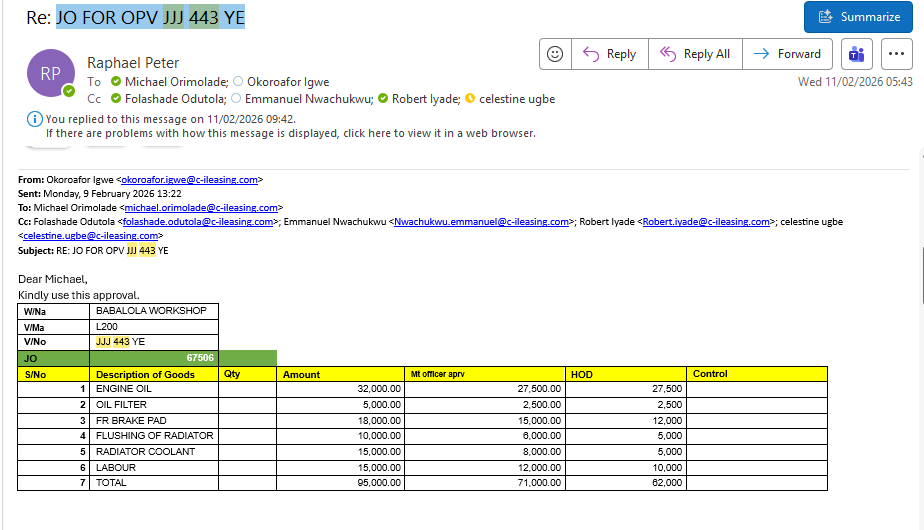The height and width of the screenshot is (530, 924).
Task: Click the Amount column header
Action: 340,374
